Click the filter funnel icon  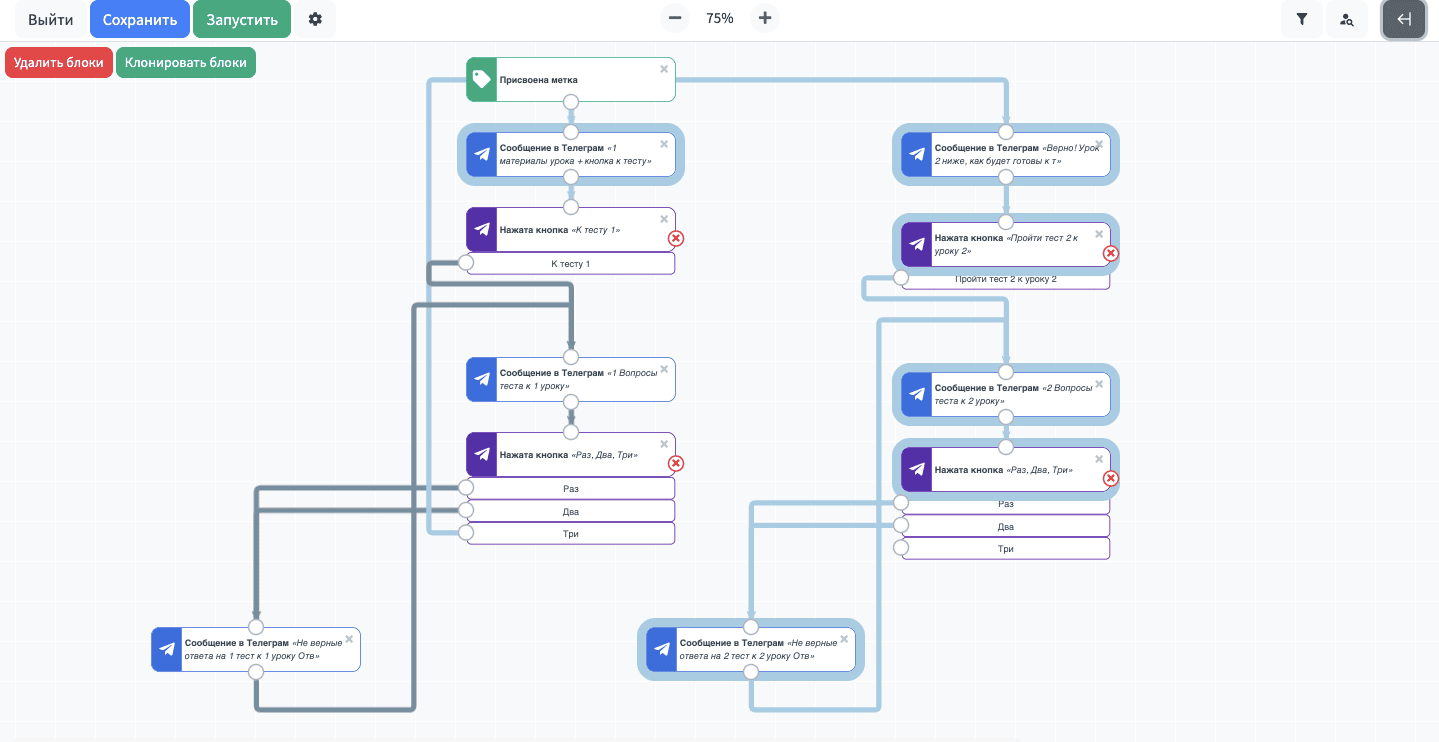pyautogui.click(x=1301, y=19)
